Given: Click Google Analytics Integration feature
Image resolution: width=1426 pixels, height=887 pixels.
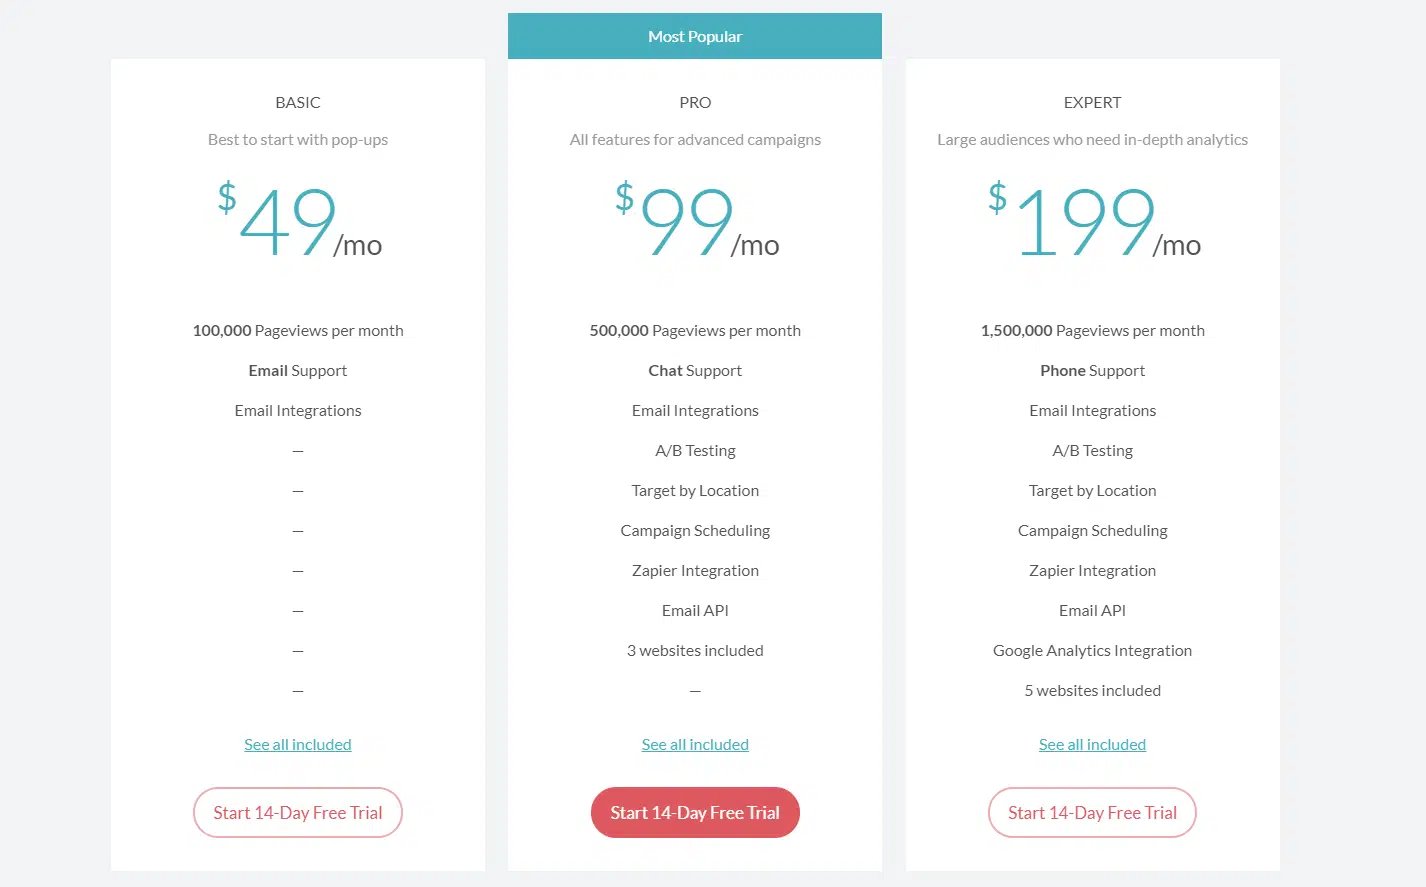Looking at the screenshot, I should (x=1092, y=651).
